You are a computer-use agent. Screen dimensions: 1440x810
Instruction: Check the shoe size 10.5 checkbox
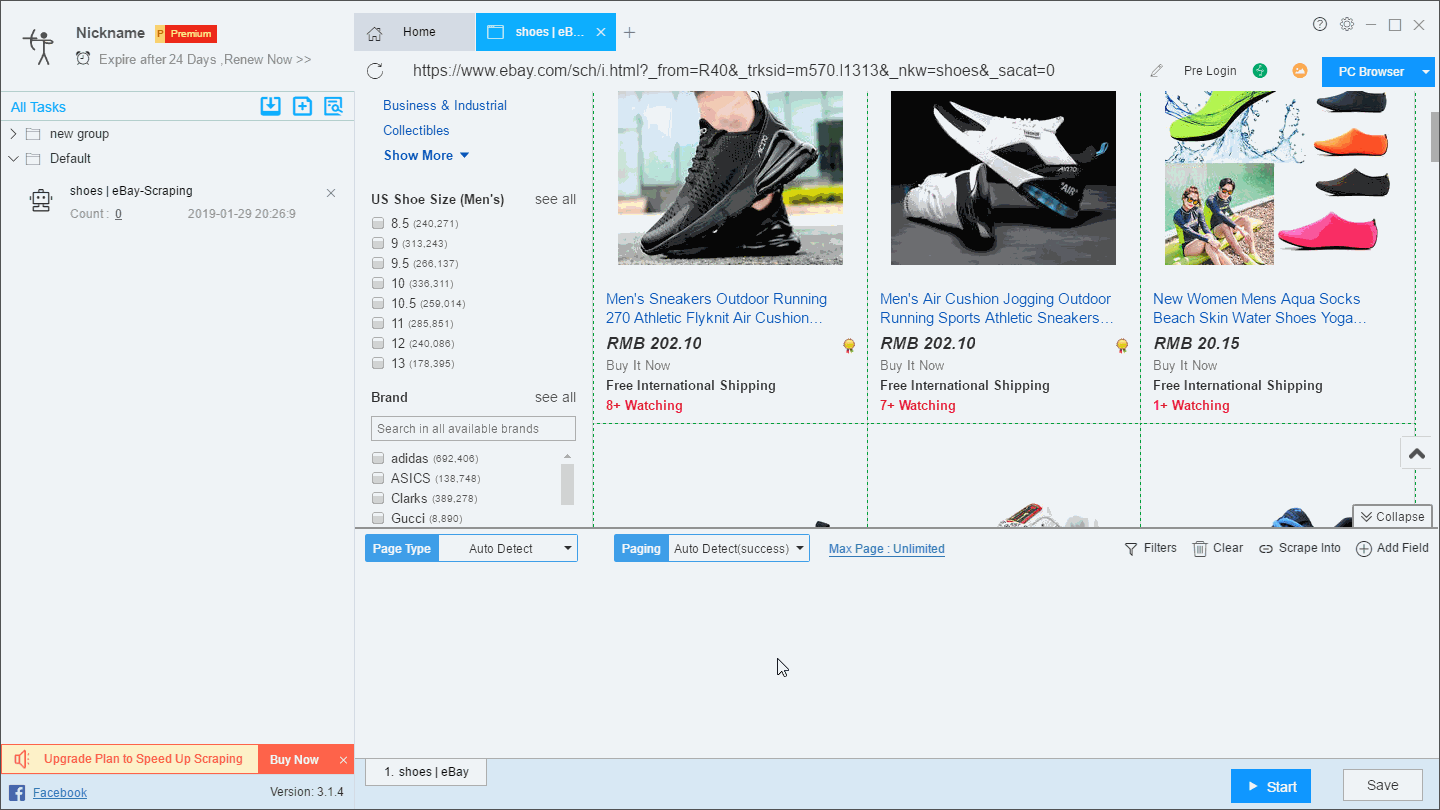point(378,303)
